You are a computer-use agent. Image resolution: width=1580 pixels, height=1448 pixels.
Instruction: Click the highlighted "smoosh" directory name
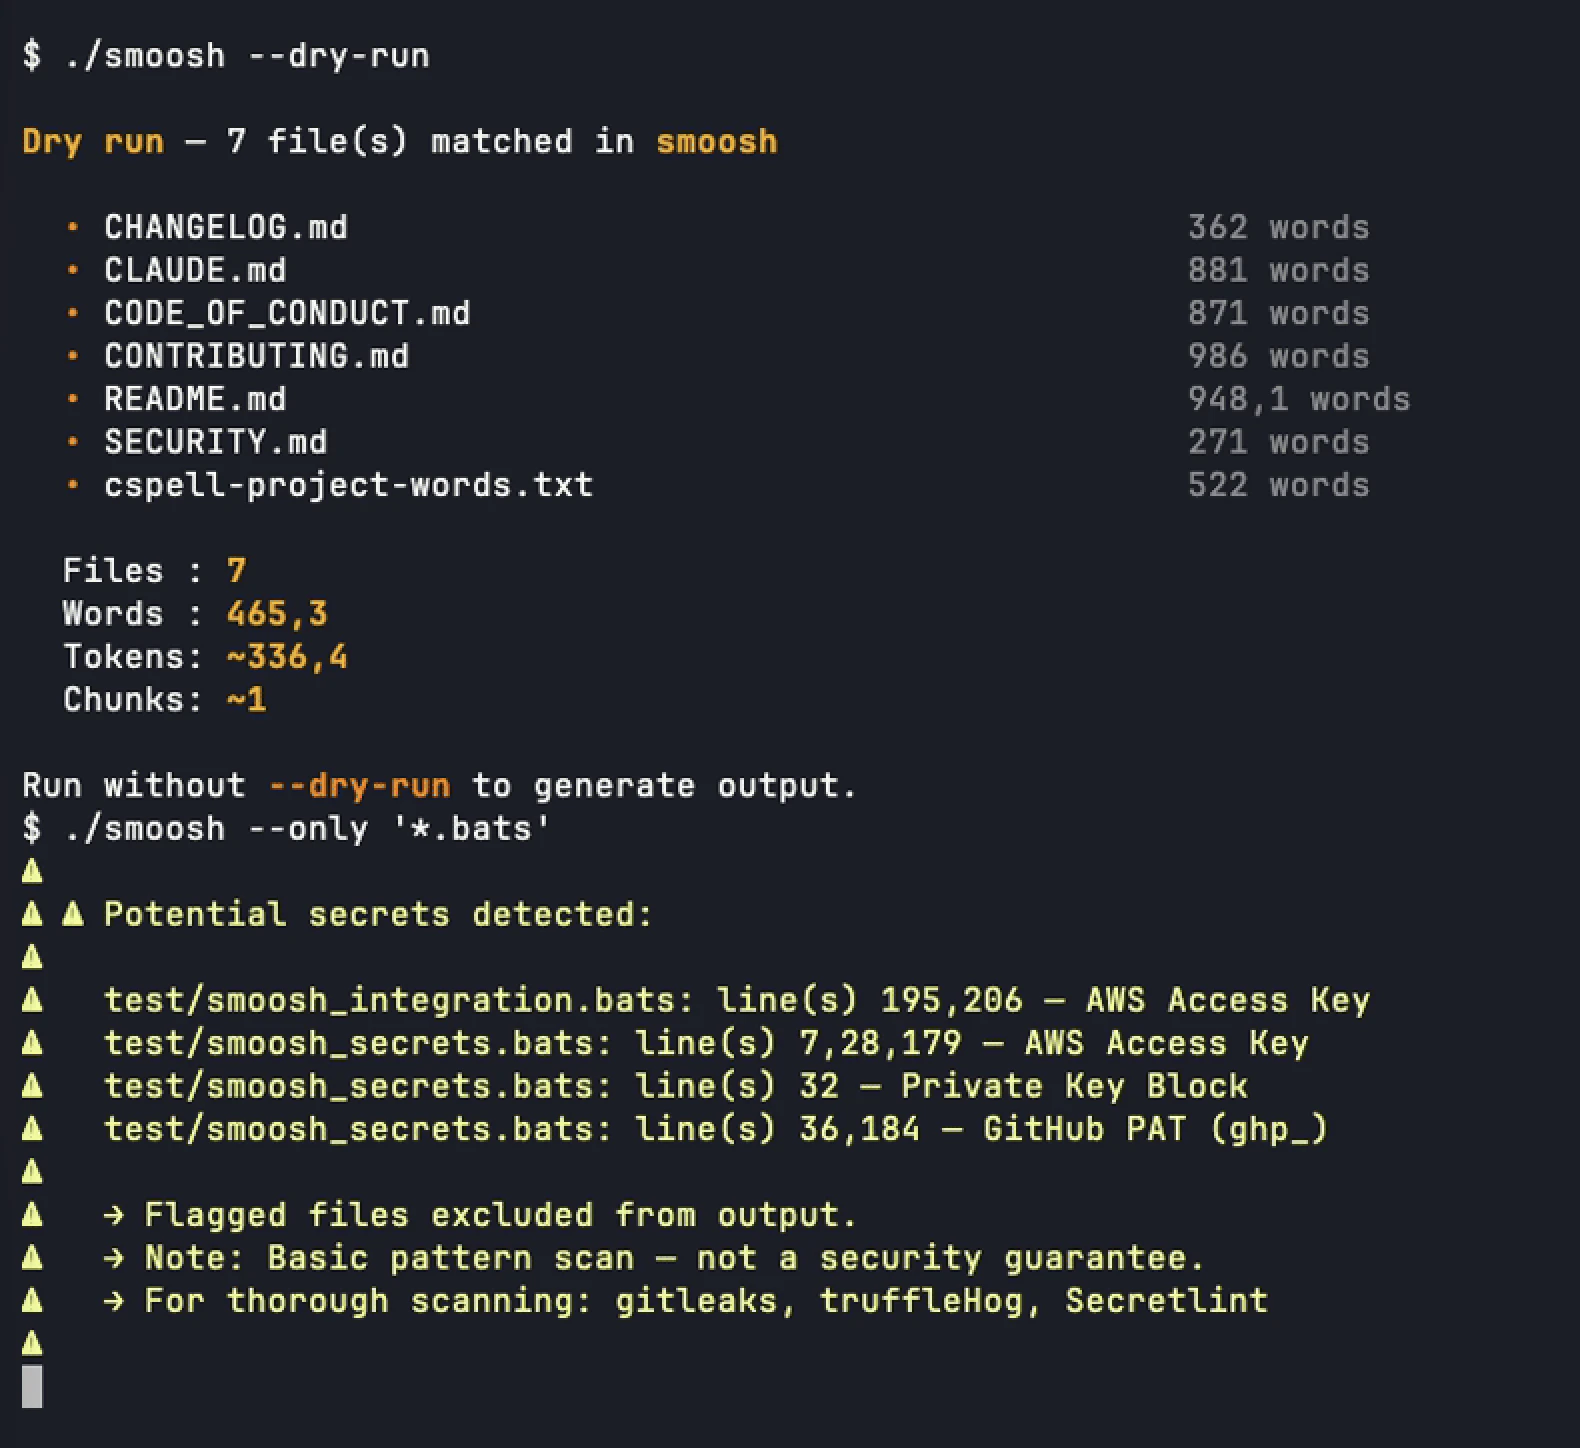click(716, 141)
